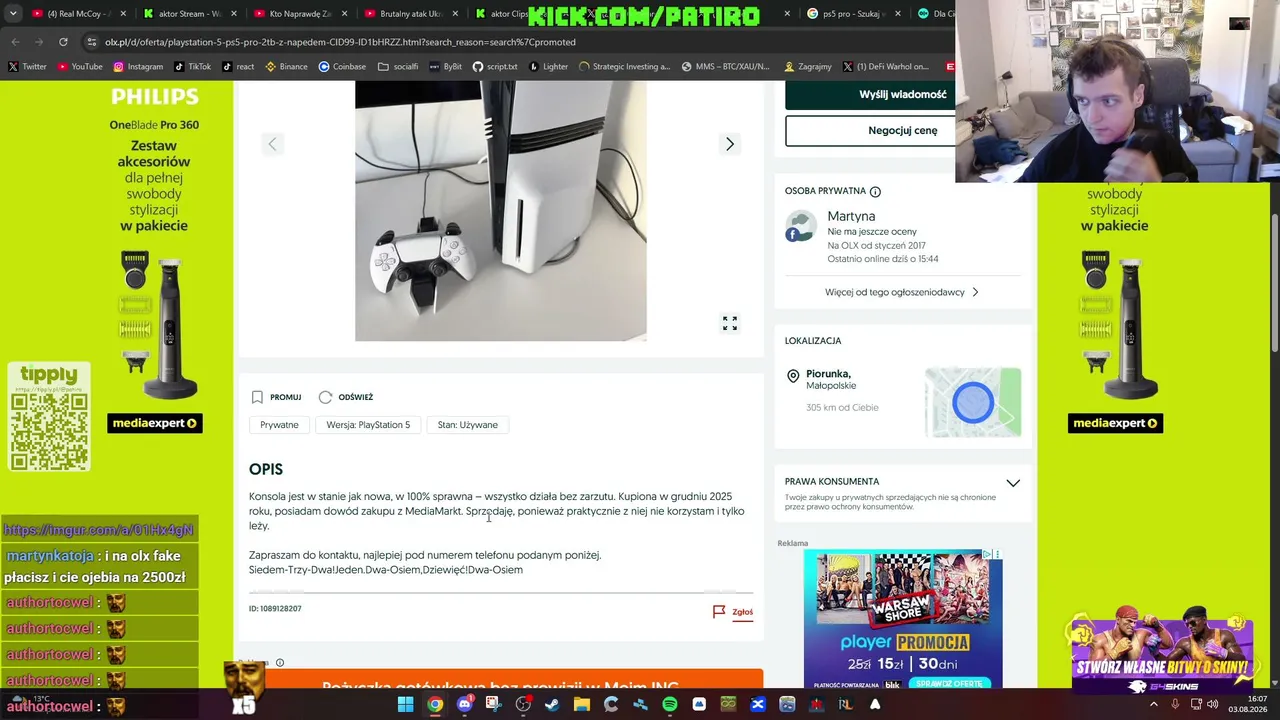Screen dimensions: 1280x720
Task: Open the react bookmark
Action: (238, 67)
